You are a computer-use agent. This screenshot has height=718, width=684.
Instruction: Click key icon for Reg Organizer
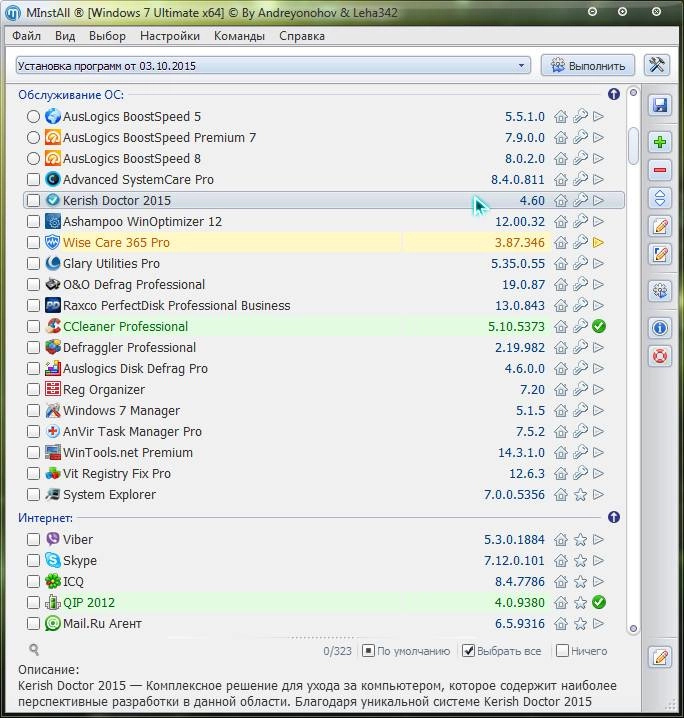(581, 389)
